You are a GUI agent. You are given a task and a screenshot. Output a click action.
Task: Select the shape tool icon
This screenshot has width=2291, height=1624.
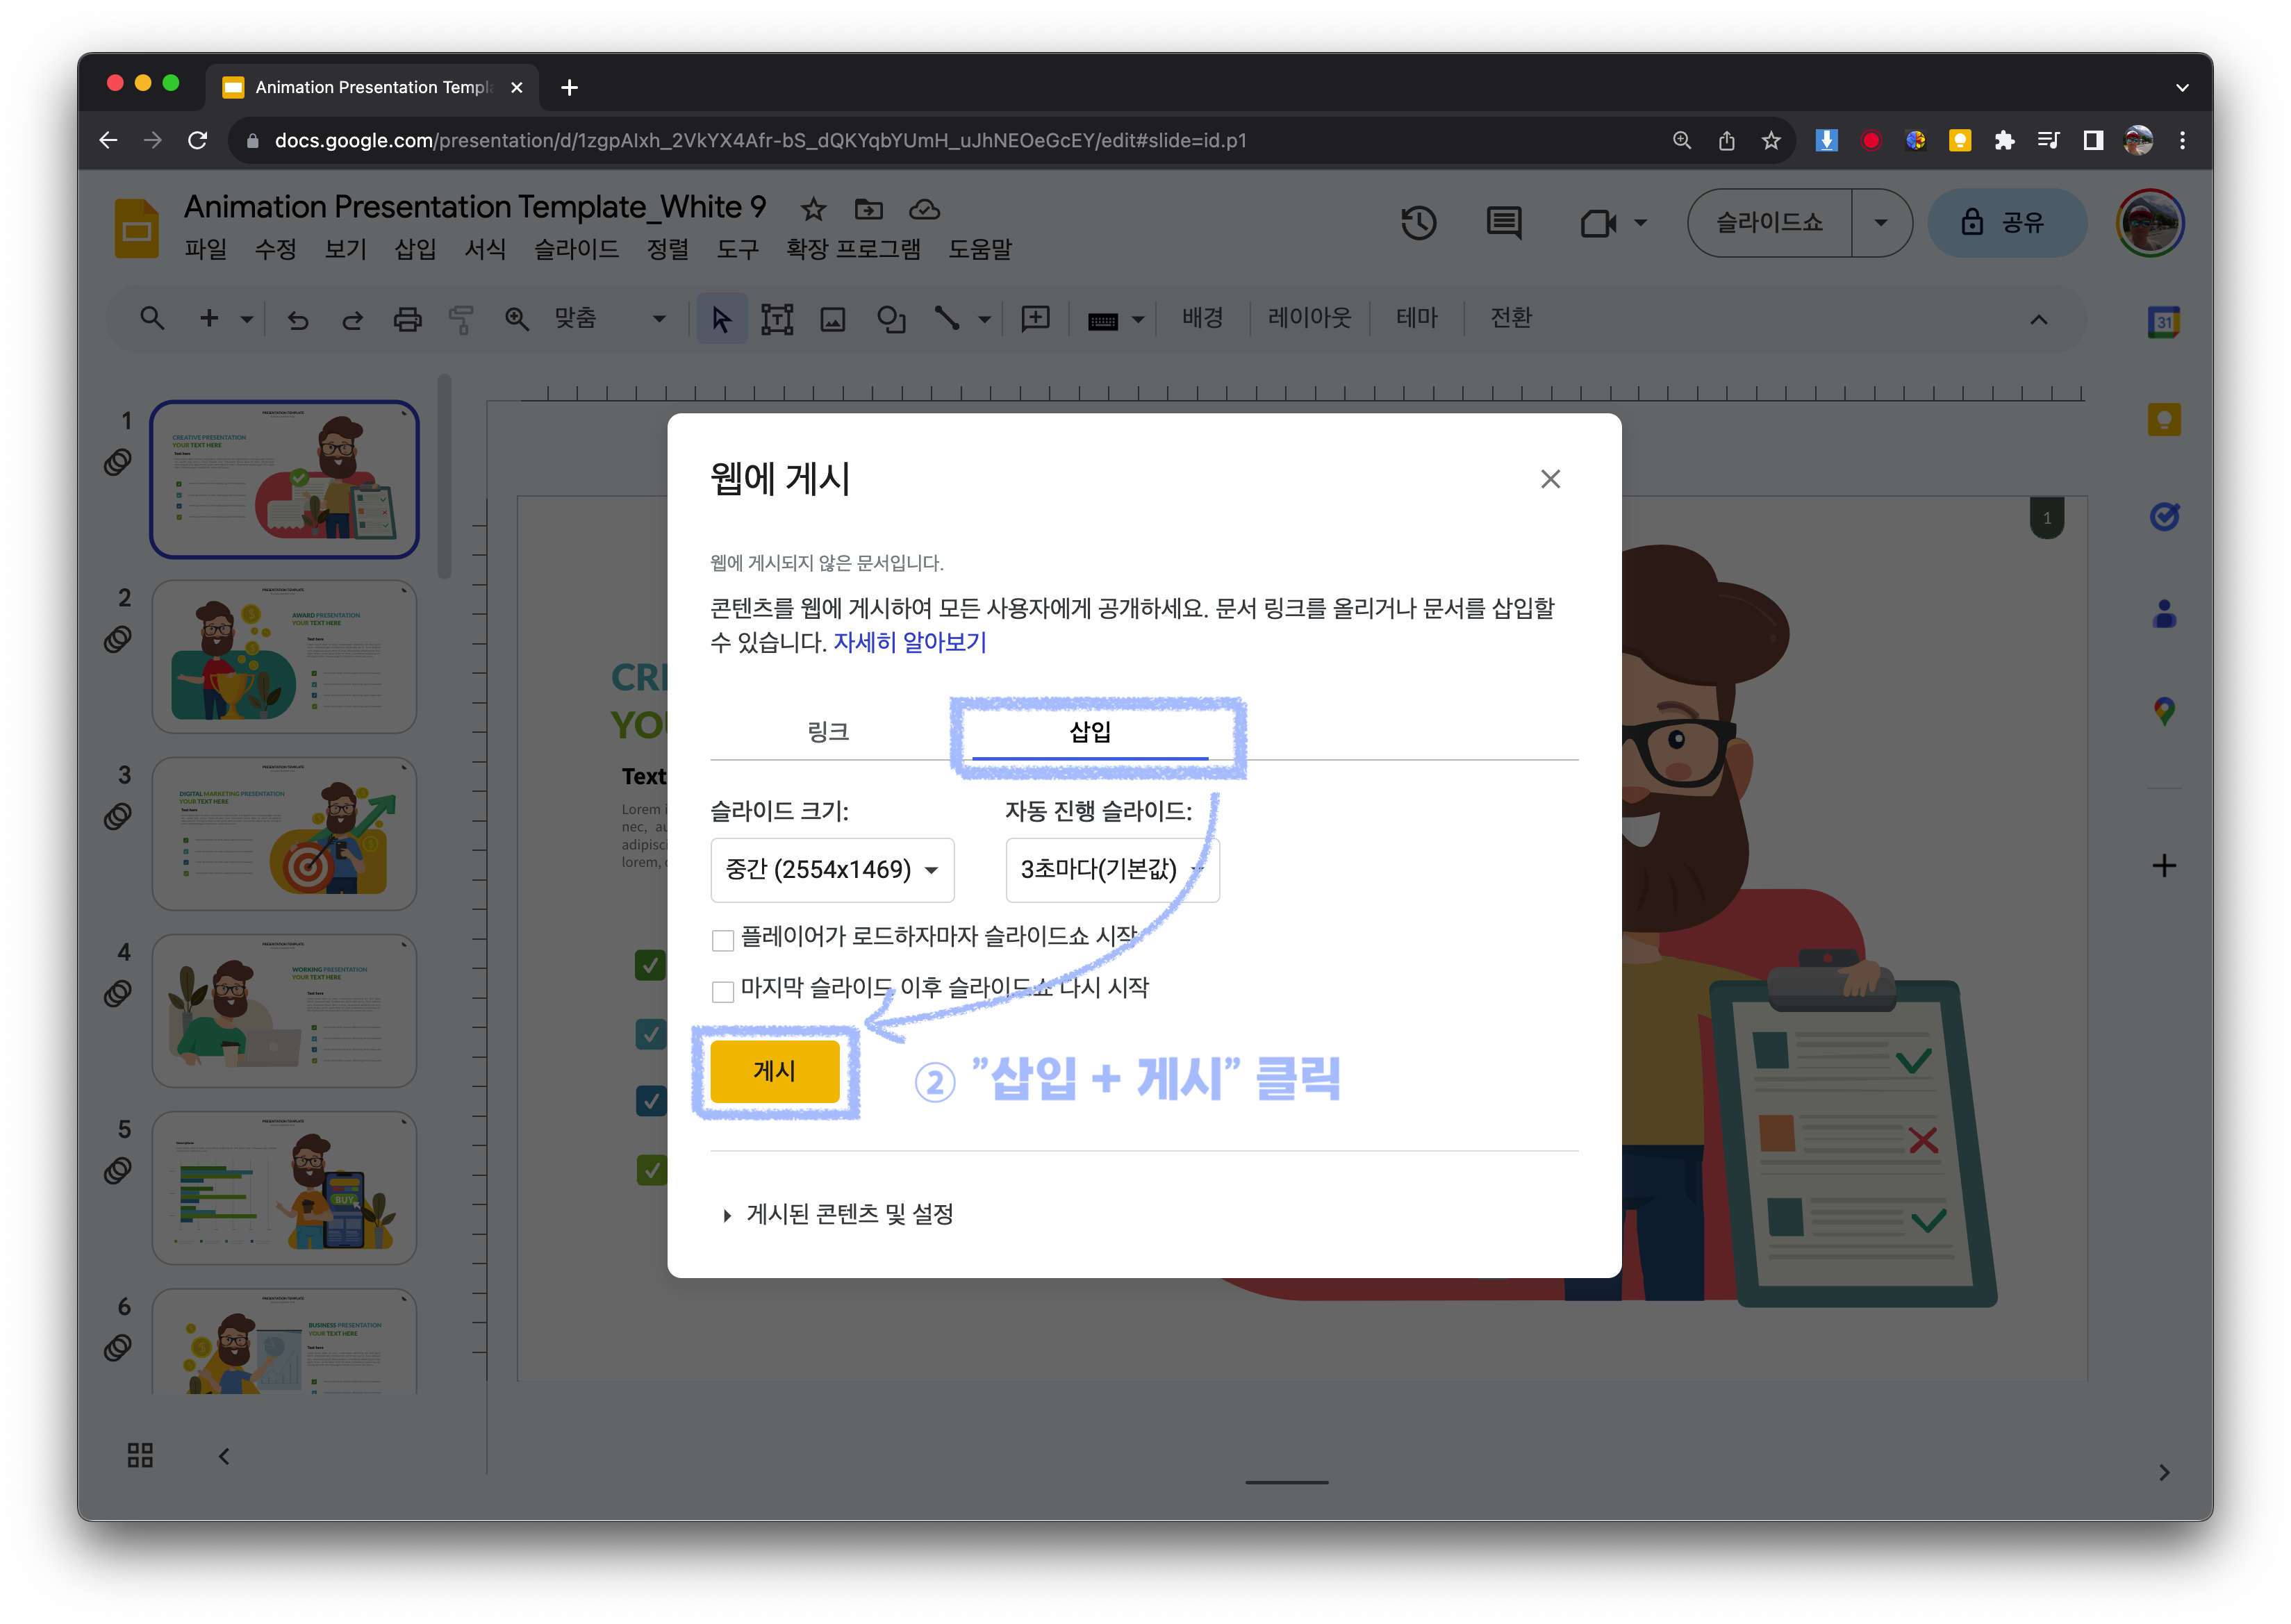coord(890,319)
